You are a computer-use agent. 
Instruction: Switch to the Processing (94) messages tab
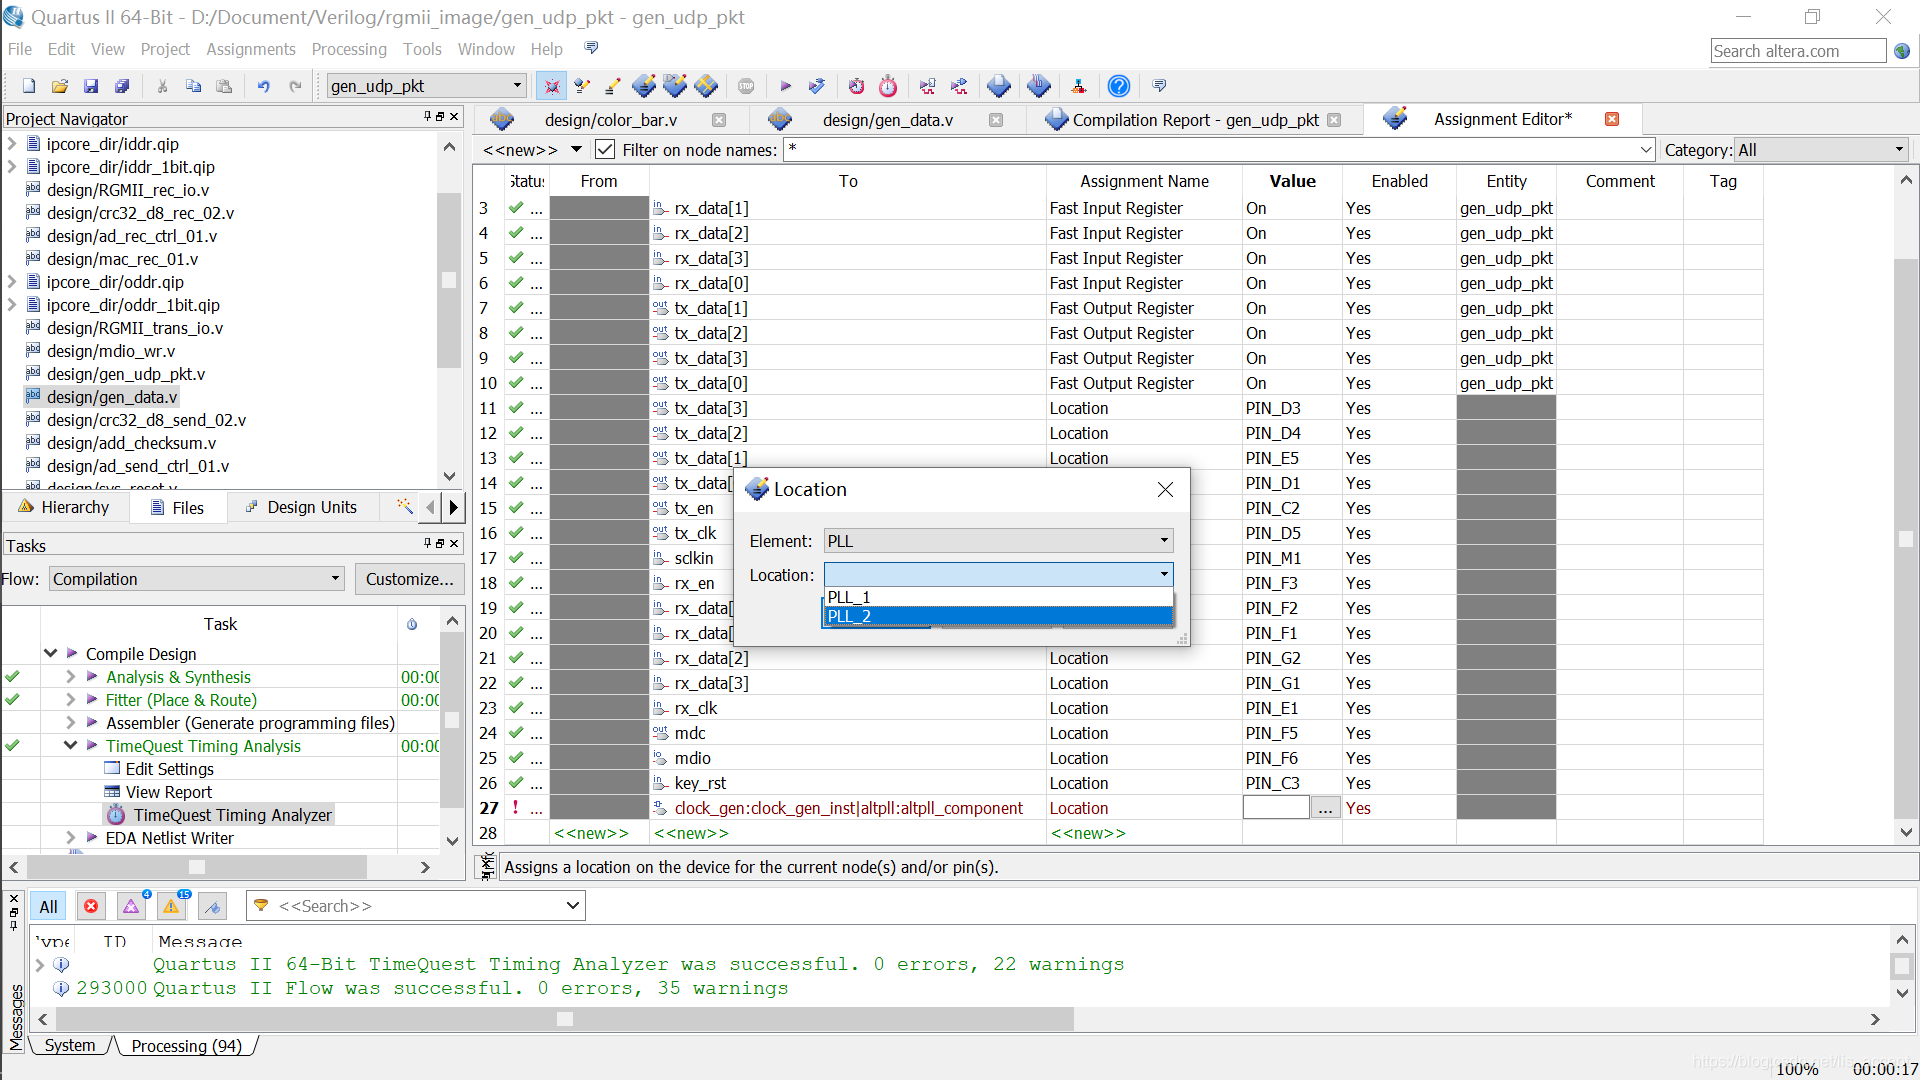coord(186,1045)
